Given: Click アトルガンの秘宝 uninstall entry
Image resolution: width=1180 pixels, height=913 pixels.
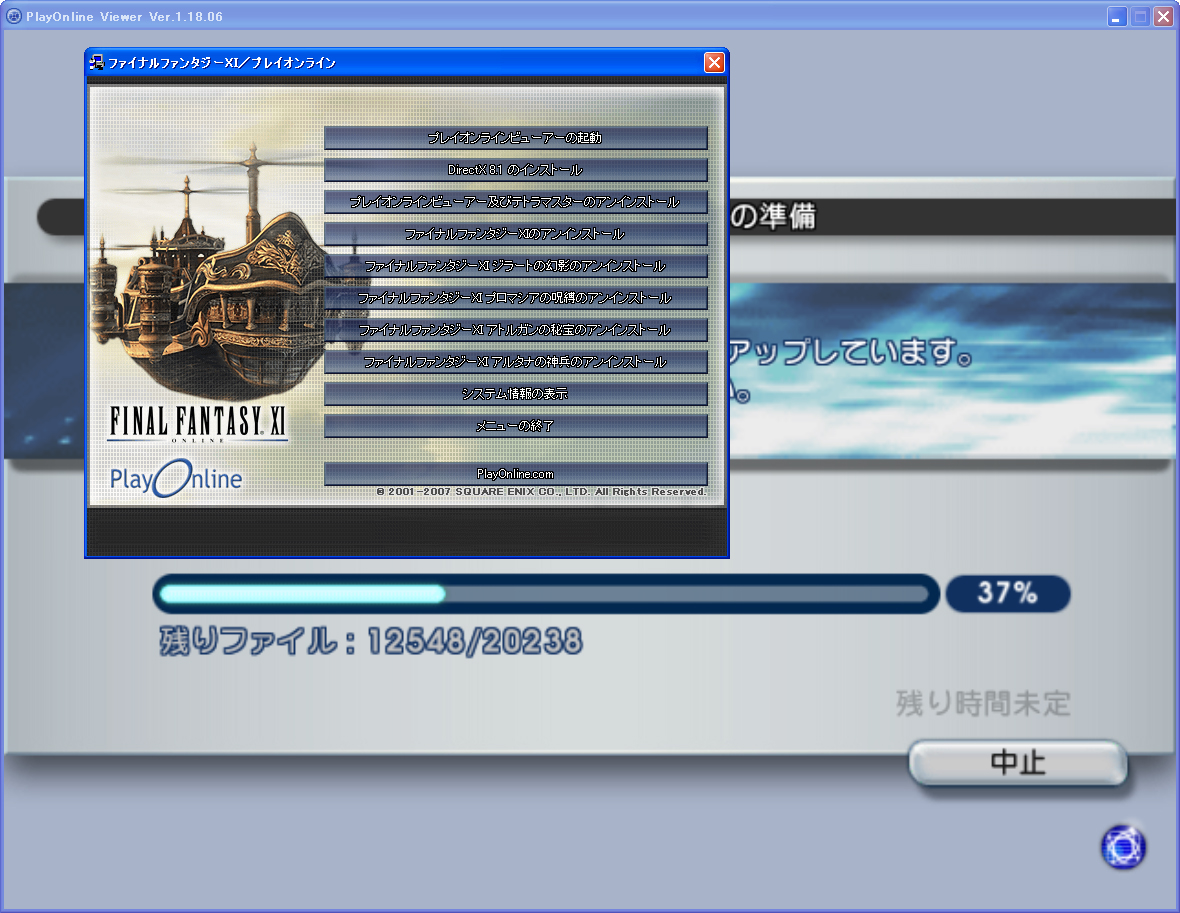Looking at the screenshot, I should click(515, 330).
